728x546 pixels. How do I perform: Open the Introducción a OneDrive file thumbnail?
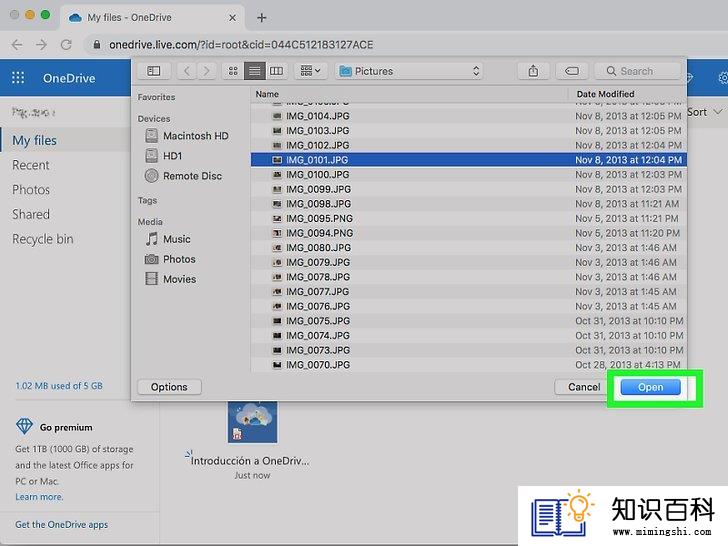point(253,422)
